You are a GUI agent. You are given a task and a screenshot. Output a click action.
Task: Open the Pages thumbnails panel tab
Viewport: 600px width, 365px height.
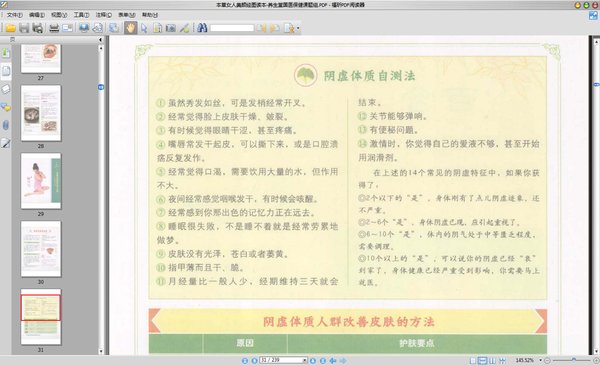6,71
